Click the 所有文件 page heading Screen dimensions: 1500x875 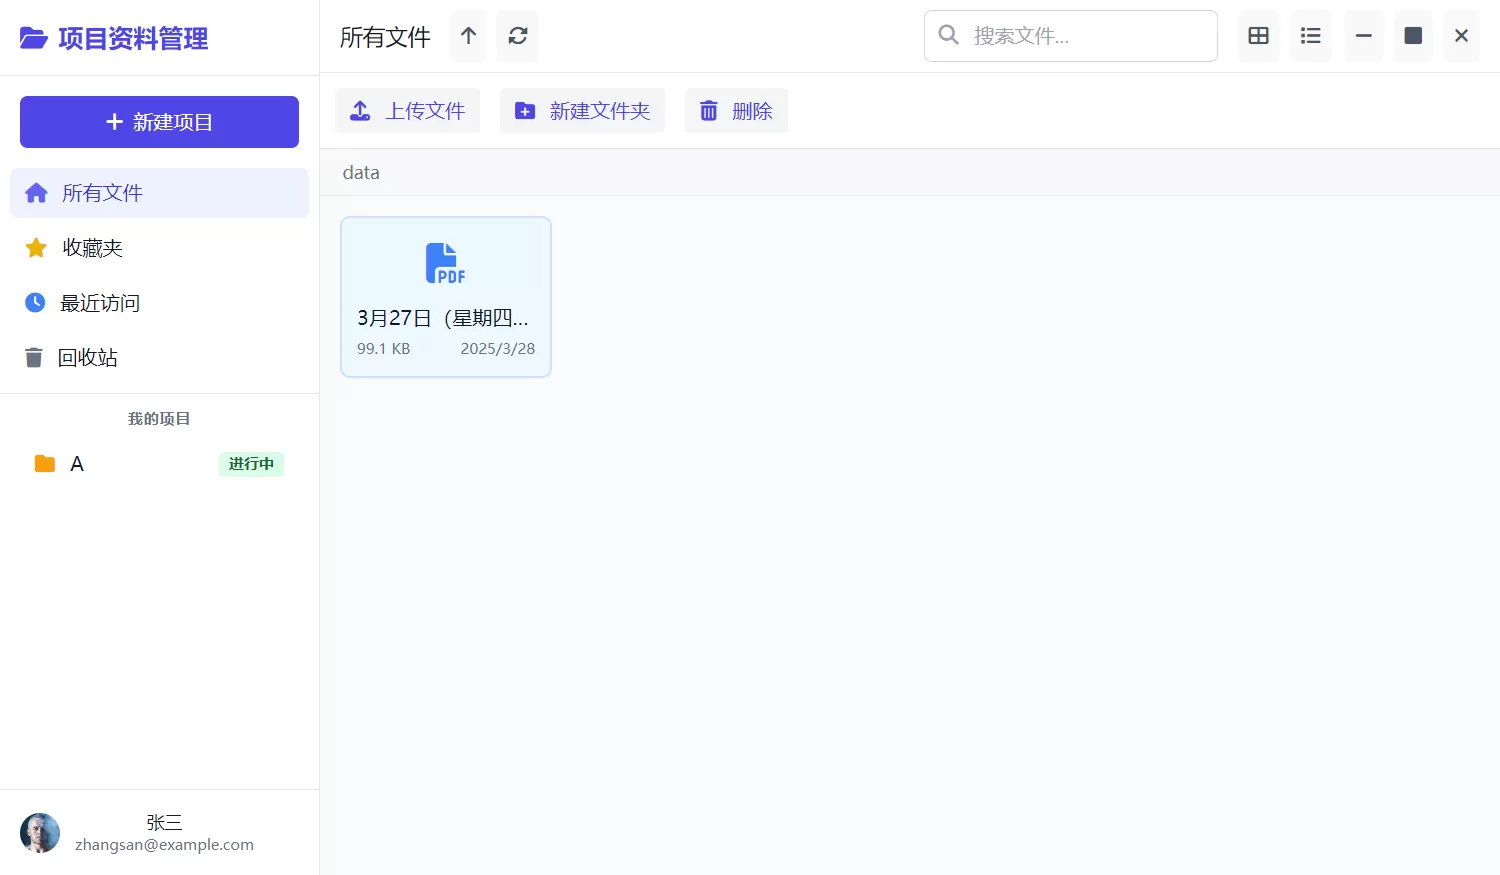385,37
